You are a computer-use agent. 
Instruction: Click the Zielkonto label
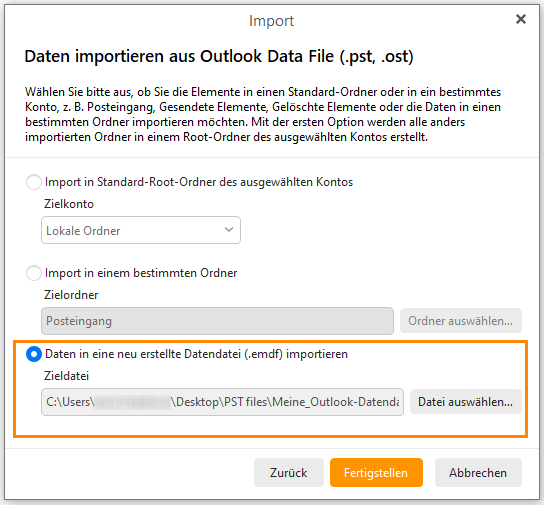[x=69, y=204]
